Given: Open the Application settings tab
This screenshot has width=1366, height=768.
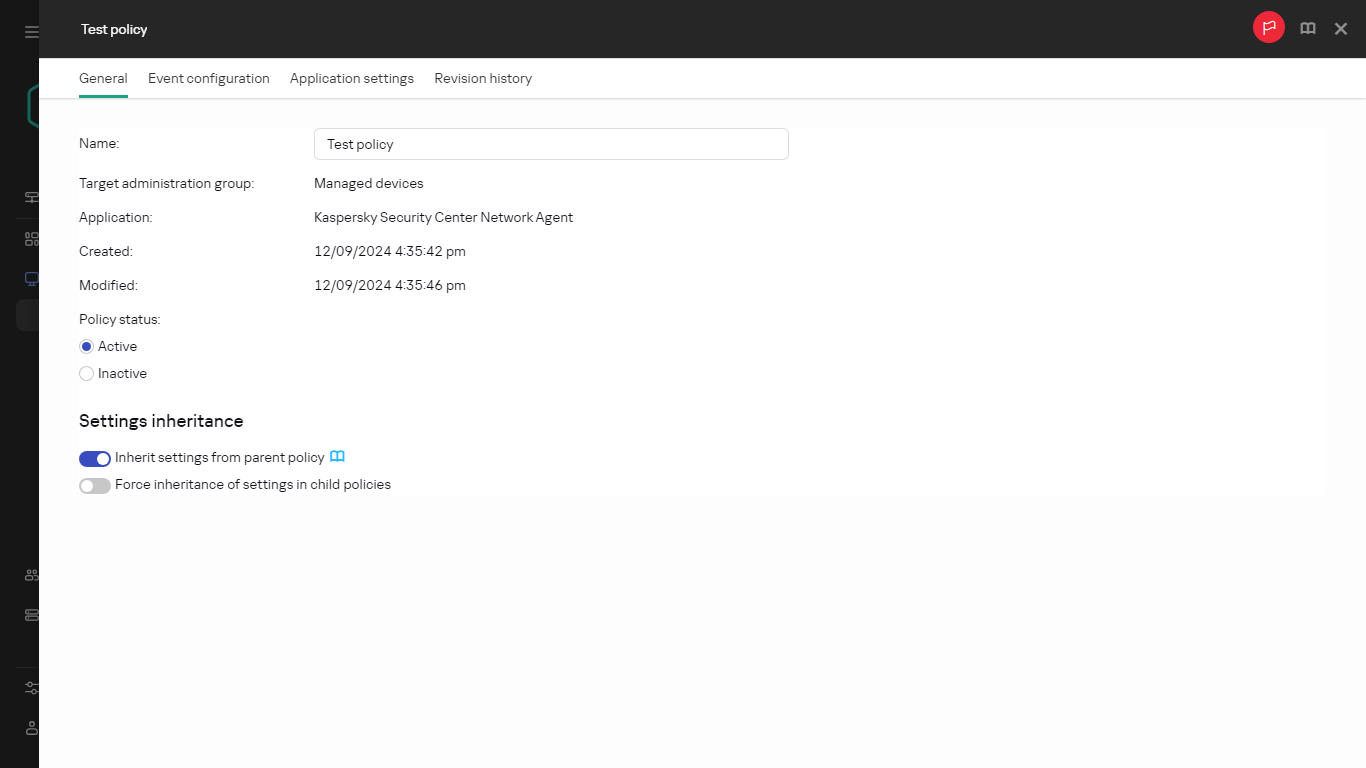Looking at the screenshot, I should pos(351,79).
